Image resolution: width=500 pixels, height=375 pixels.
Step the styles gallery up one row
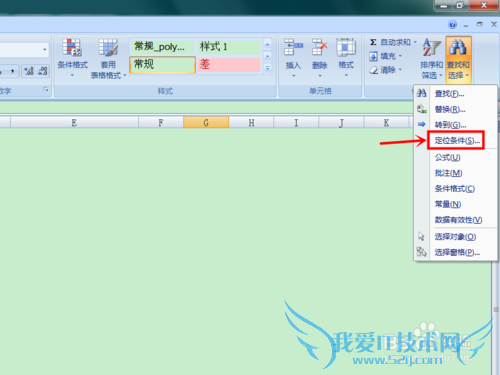(267, 44)
